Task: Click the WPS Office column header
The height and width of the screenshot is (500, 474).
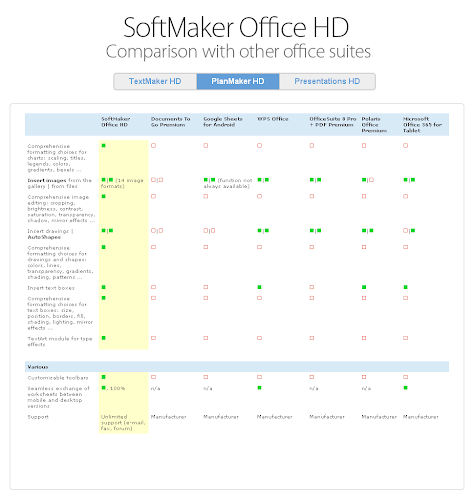Action: [x=272, y=119]
